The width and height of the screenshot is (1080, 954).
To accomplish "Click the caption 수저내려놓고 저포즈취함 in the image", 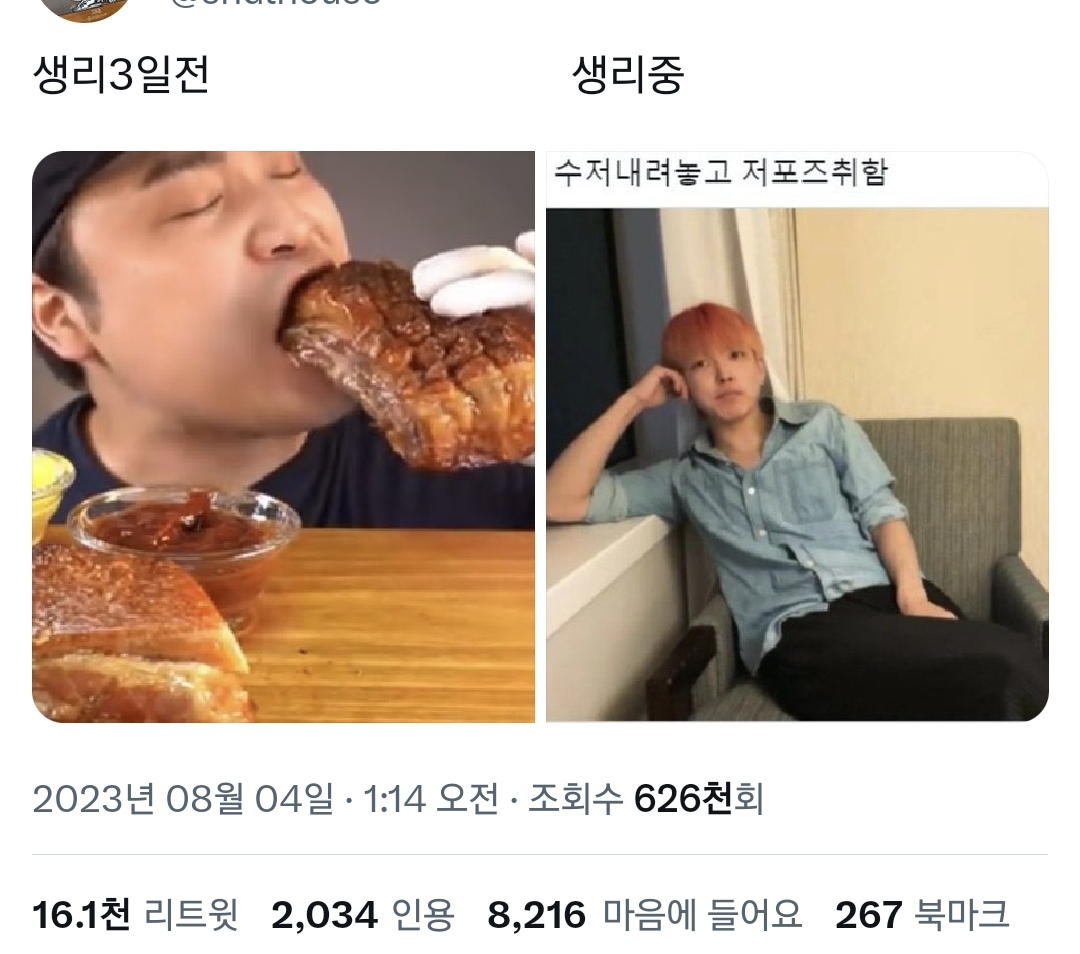I will tap(720, 172).
